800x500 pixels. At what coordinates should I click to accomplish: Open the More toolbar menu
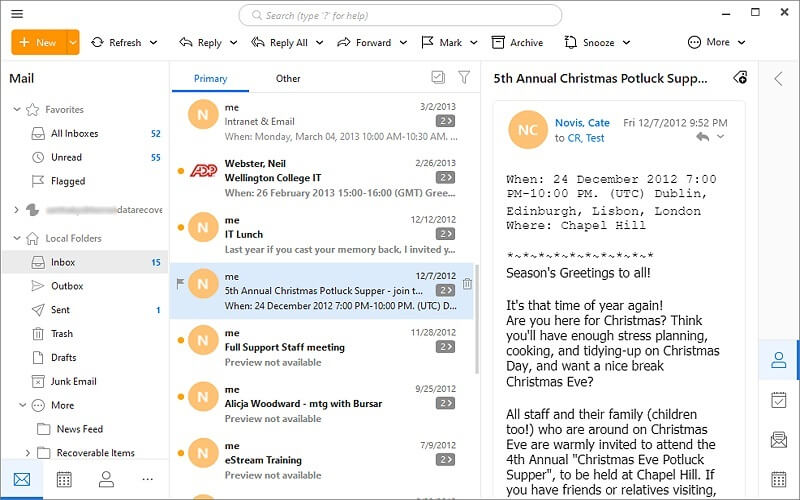[x=716, y=42]
